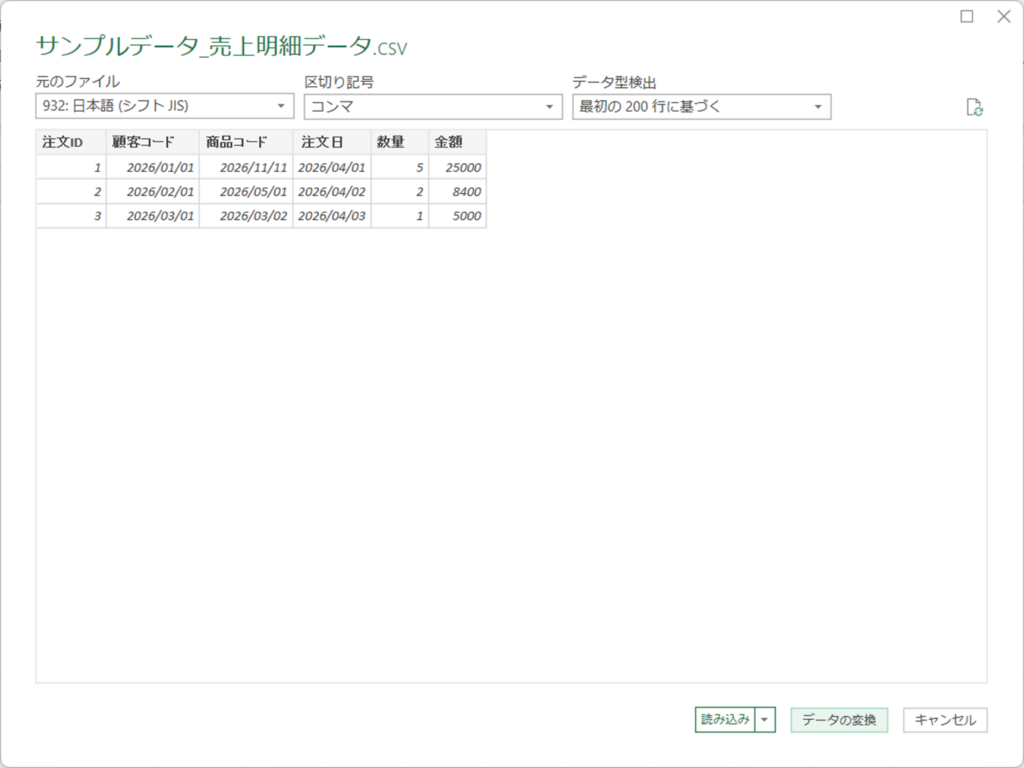This screenshot has width=1024, height=768.
Task: Cancel with the キャンセル button
Action: click(945, 719)
